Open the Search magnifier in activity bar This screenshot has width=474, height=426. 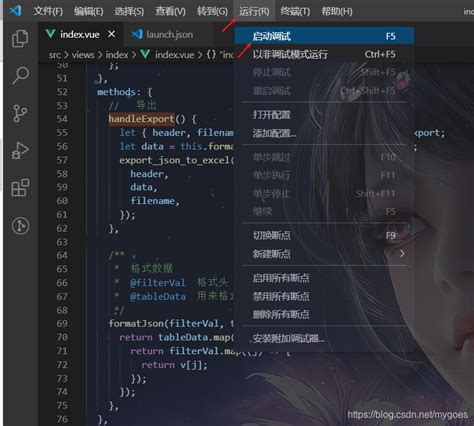20,75
